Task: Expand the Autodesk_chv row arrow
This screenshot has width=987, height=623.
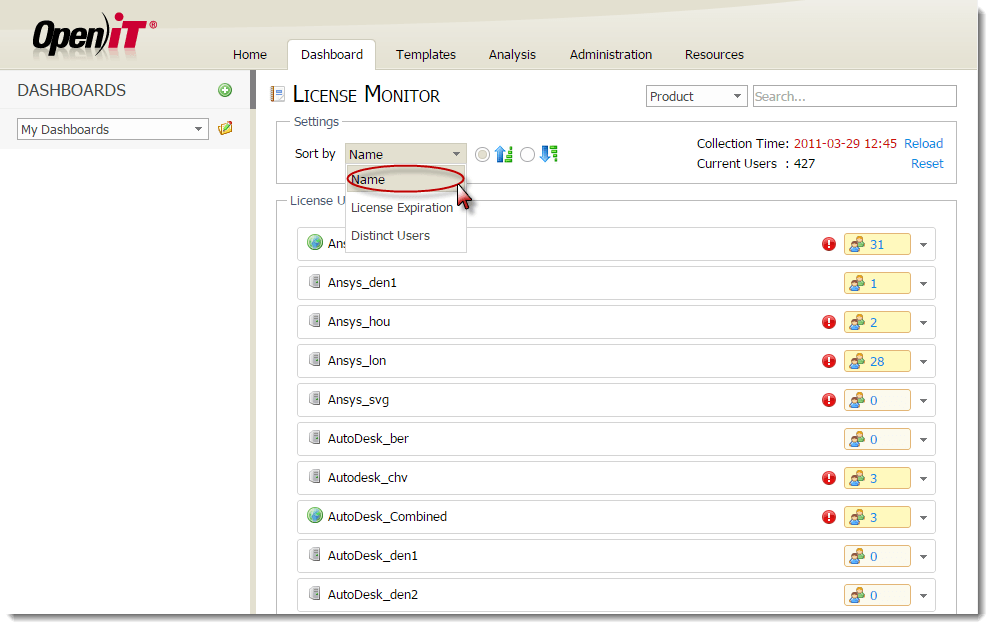Action: pyautogui.click(x=923, y=479)
